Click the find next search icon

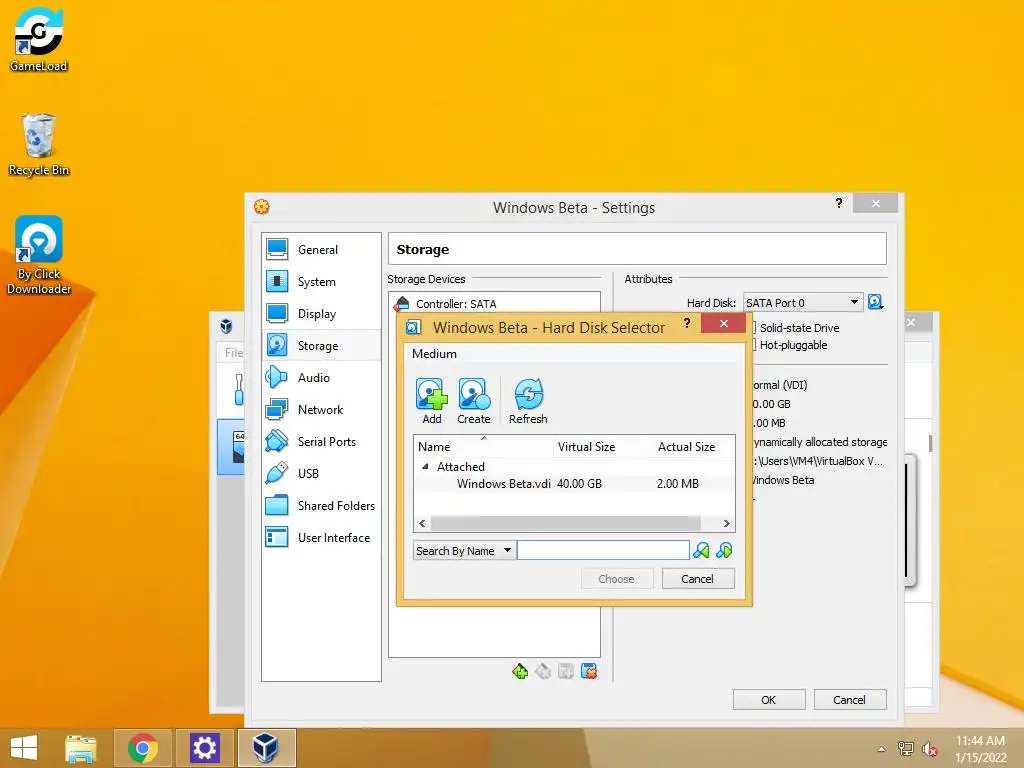click(724, 551)
